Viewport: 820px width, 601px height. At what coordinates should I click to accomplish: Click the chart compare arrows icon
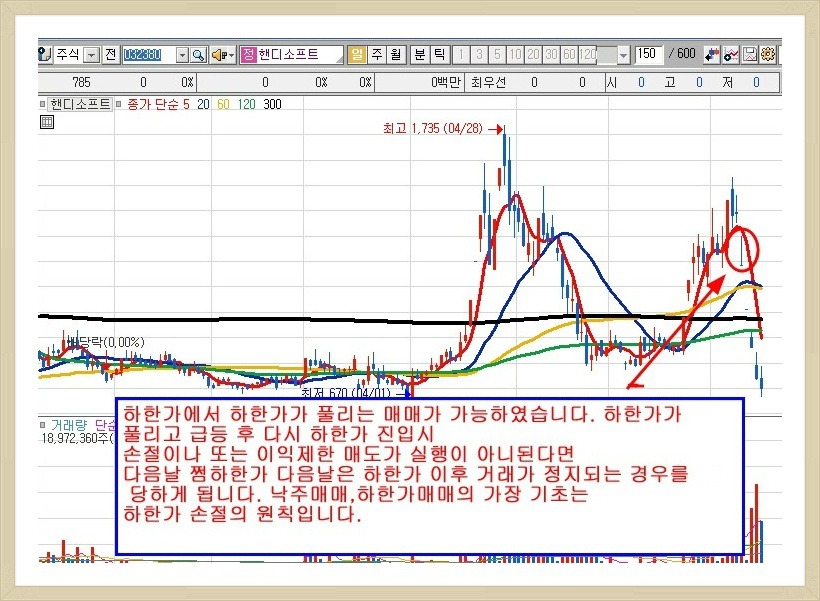[x=713, y=54]
